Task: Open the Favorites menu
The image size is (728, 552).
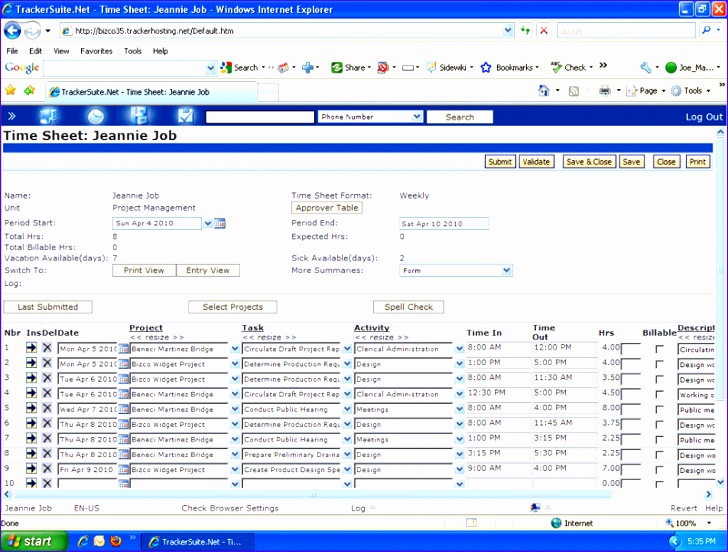Action: 96,51
